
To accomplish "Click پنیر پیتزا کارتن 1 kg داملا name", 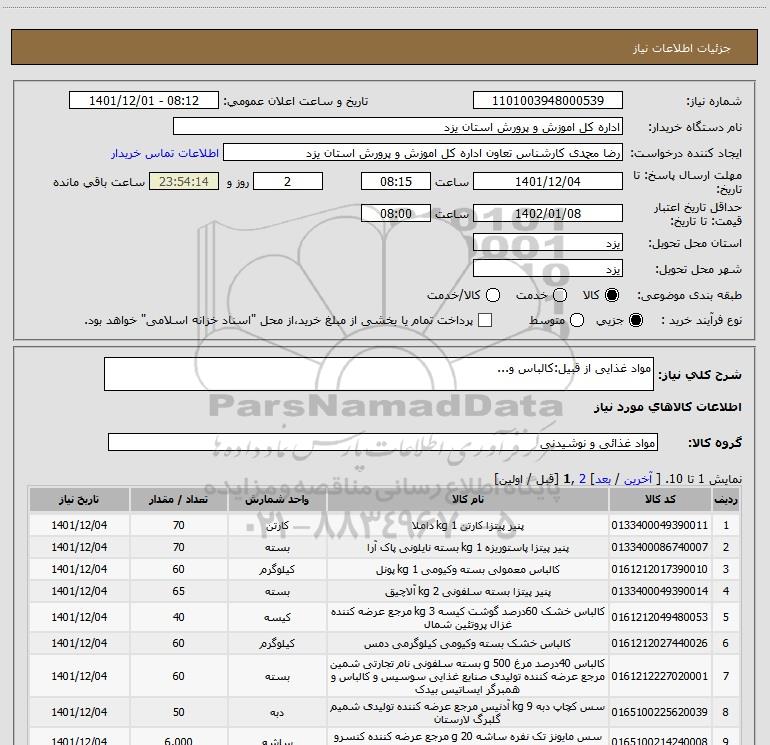I will pos(468,525).
